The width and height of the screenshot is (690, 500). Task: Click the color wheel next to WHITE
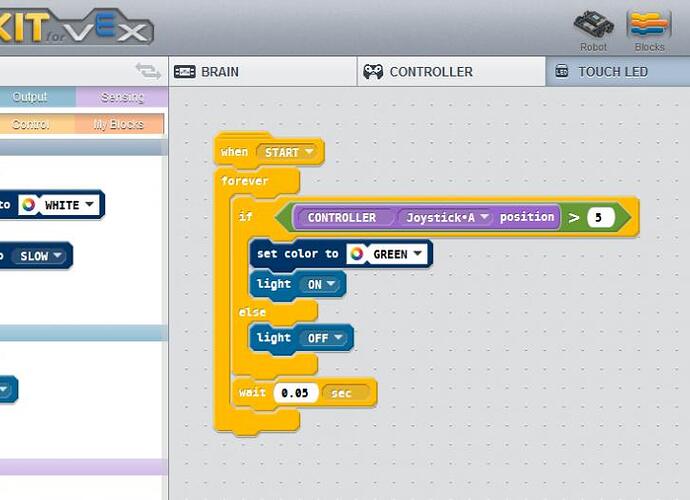[x=29, y=205]
